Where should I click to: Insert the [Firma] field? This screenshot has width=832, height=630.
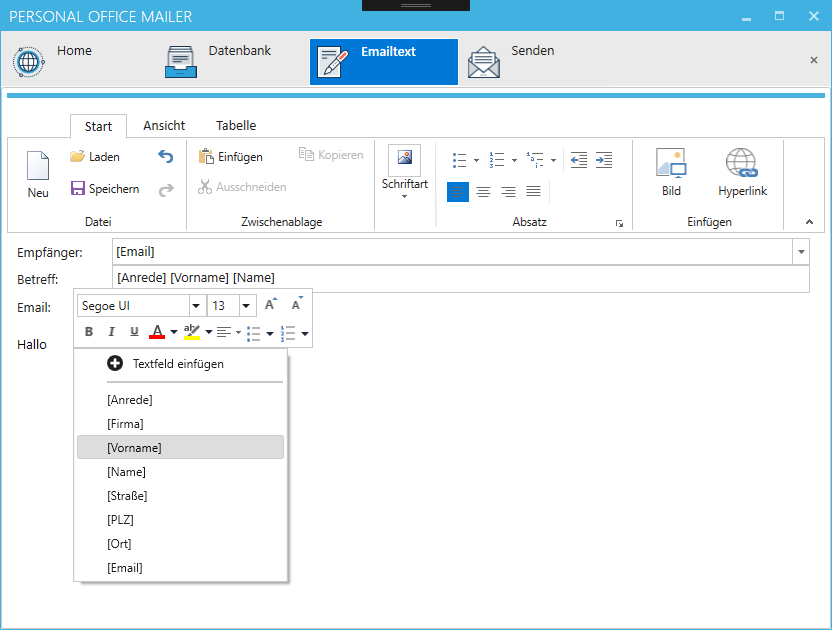click(180, 424)
